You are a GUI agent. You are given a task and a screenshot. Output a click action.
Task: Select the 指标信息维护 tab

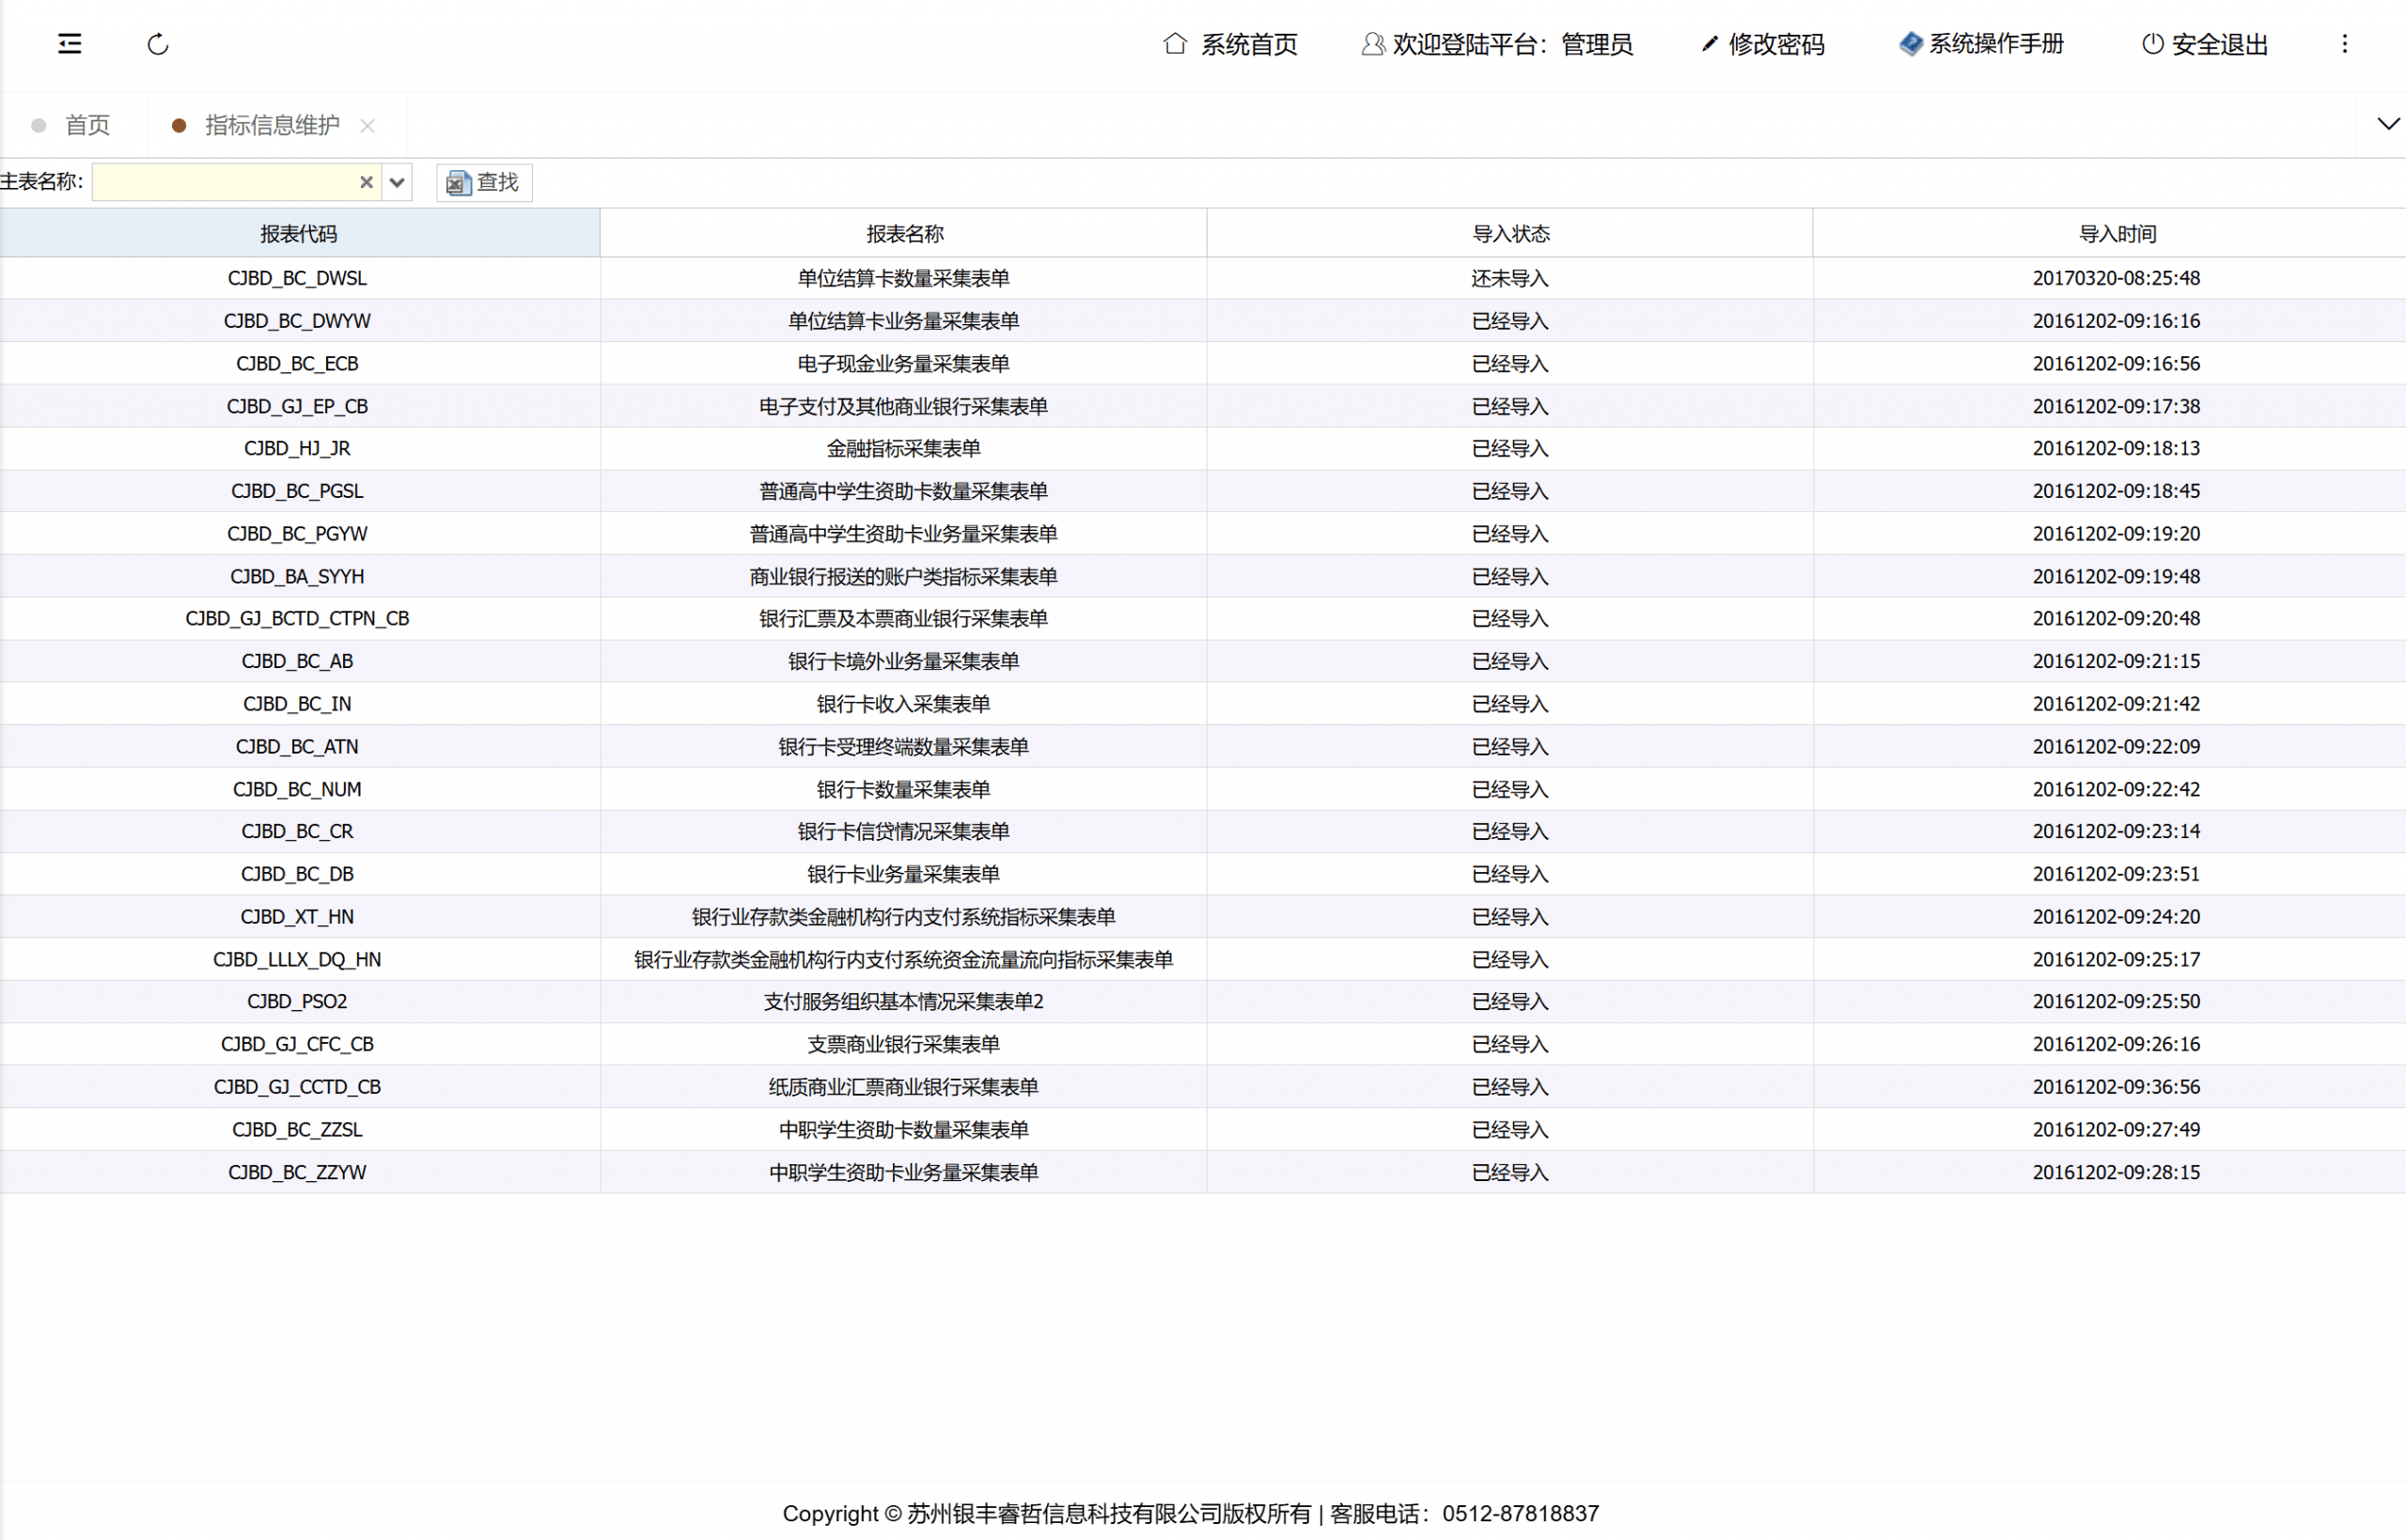271,125
